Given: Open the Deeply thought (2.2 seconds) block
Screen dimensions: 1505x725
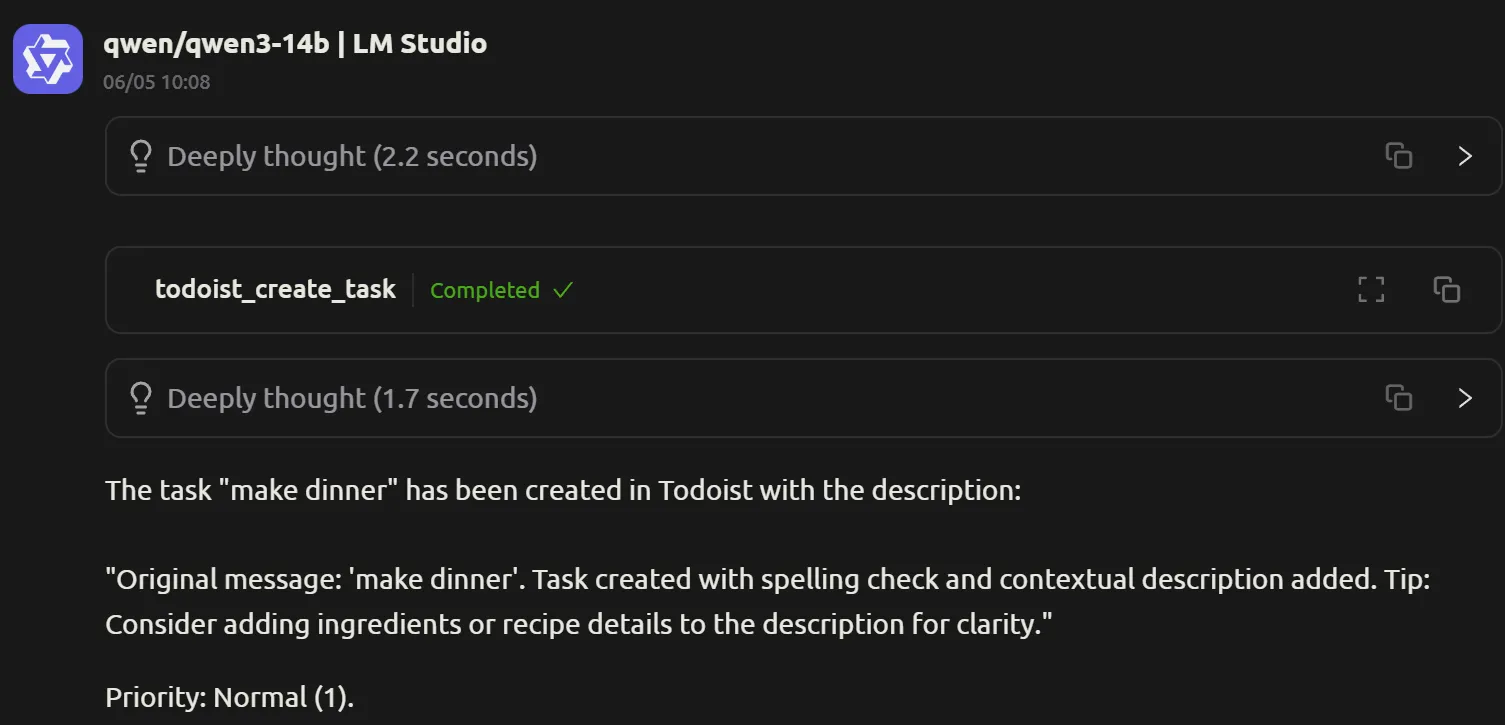Looking at the screenshot, I should [x=803, y=156].
